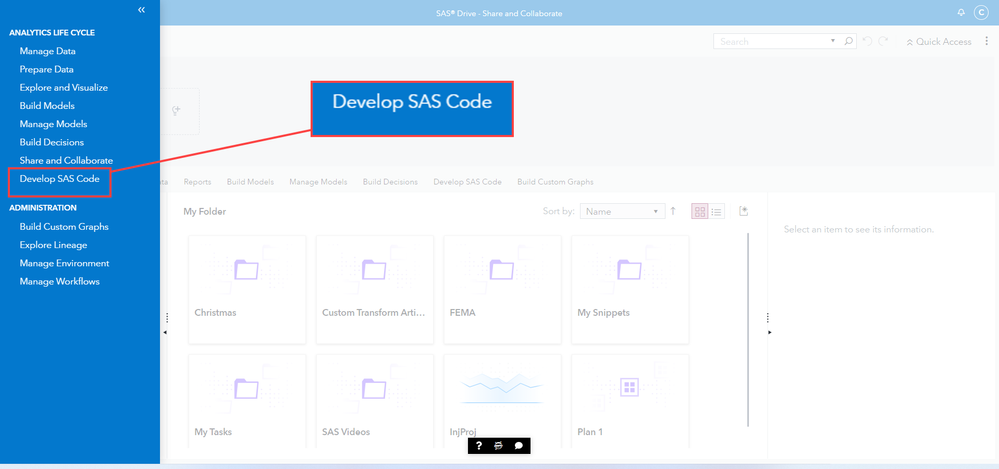
Task: Select Manage Models in side menu
Action: [x=54, y=124]
